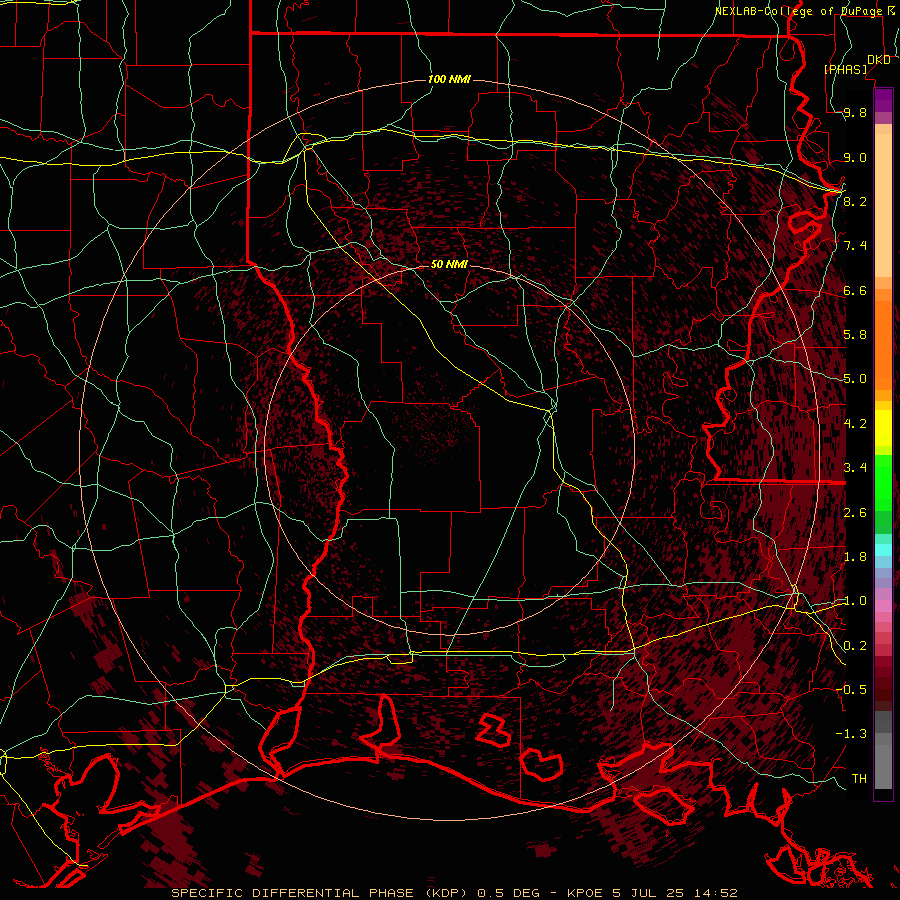Click the 100 NMI range ring label

pos(449,79)
